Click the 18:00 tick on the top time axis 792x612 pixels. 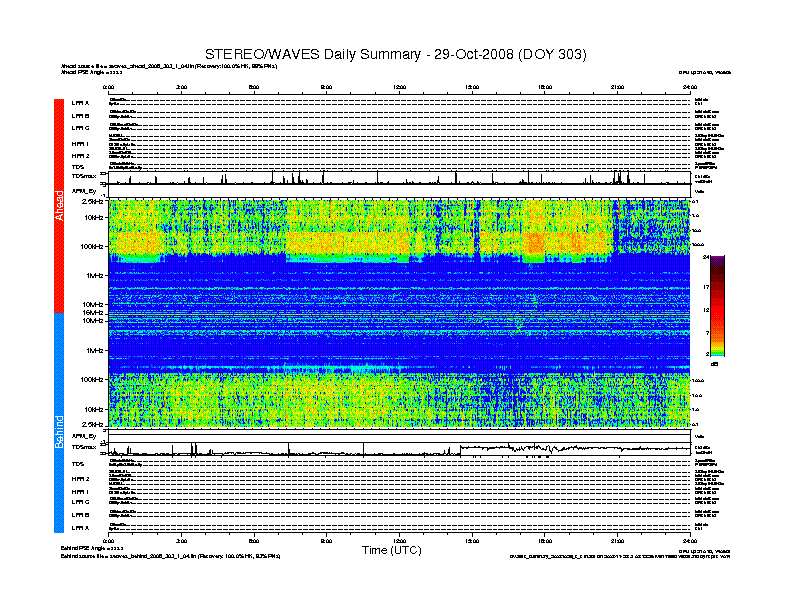click(545, 87)
